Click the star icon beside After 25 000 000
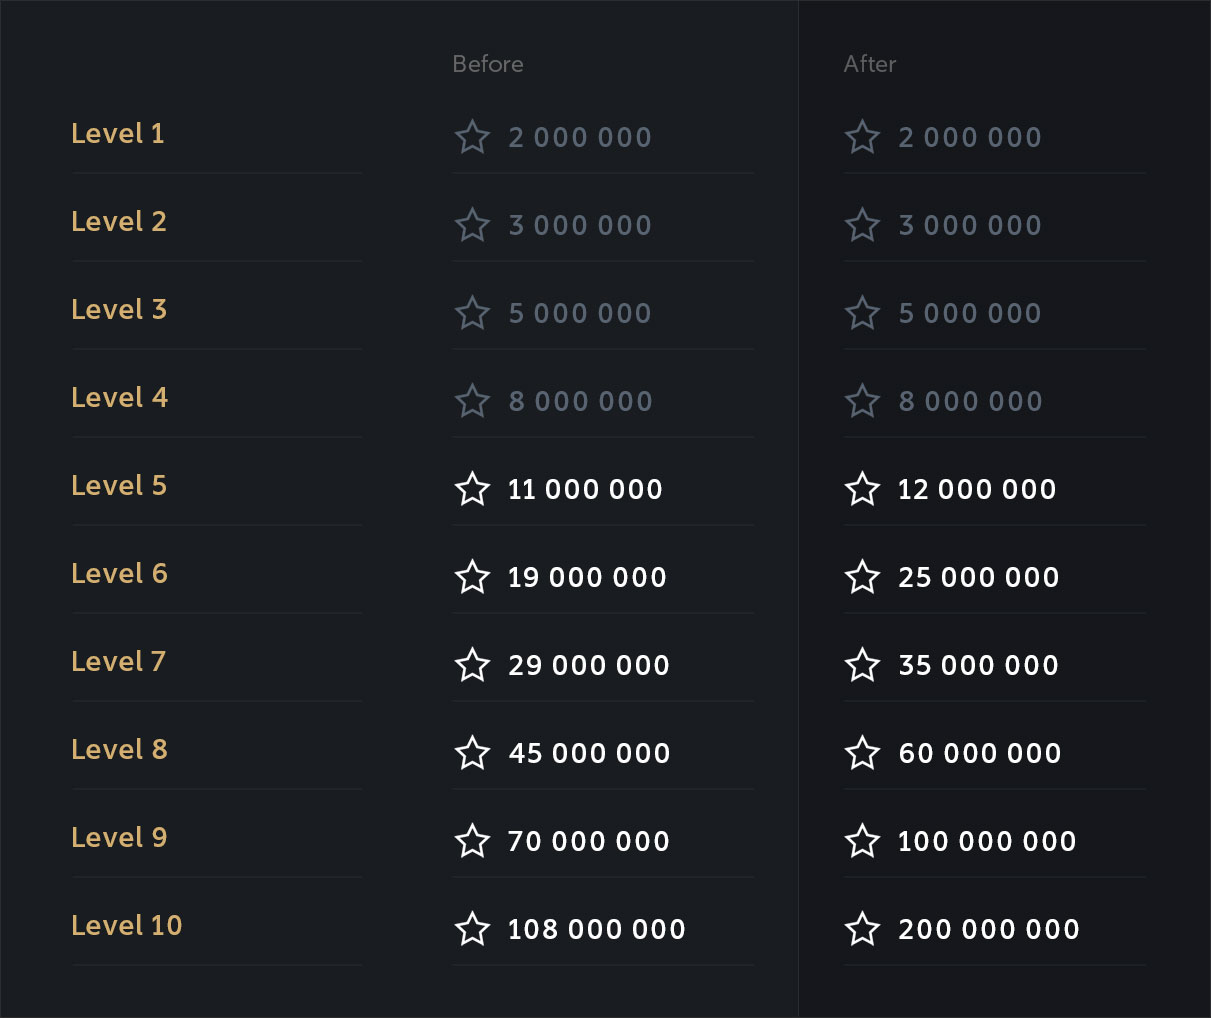Screen dimensions: 1211x1018 [862, 577]
